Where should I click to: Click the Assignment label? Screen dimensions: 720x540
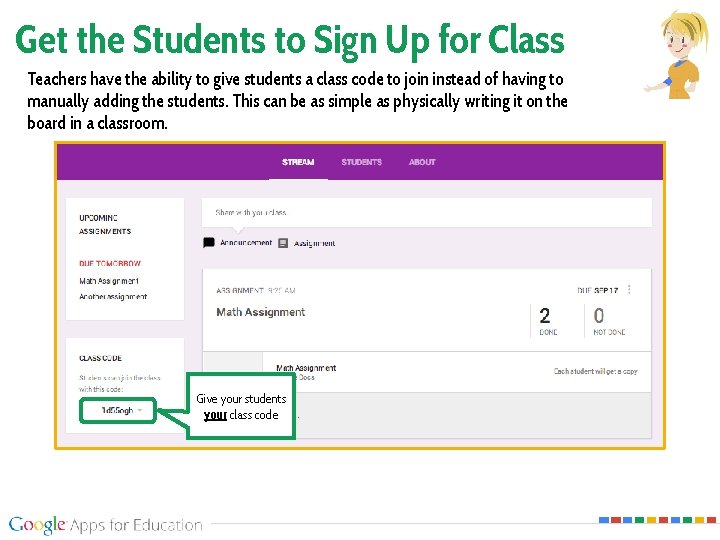click(x=315, y=243)
